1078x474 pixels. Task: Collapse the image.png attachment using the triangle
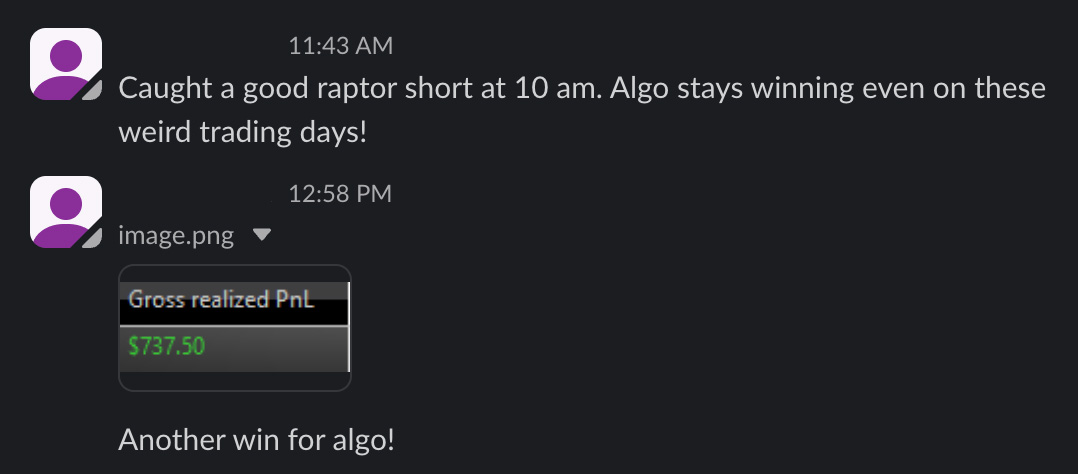point(262,235)
